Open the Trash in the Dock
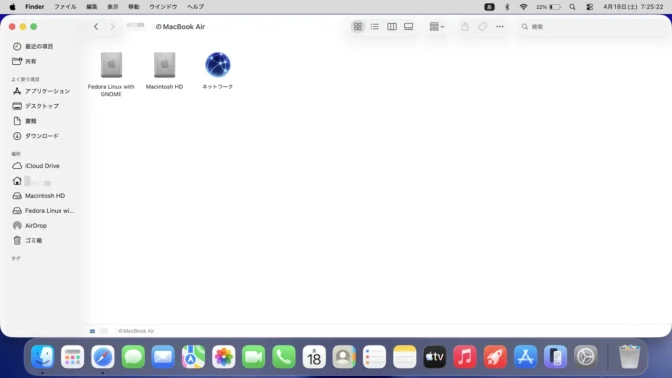The width and height of the screenshot is (672, 378). [x=629, y=357]
